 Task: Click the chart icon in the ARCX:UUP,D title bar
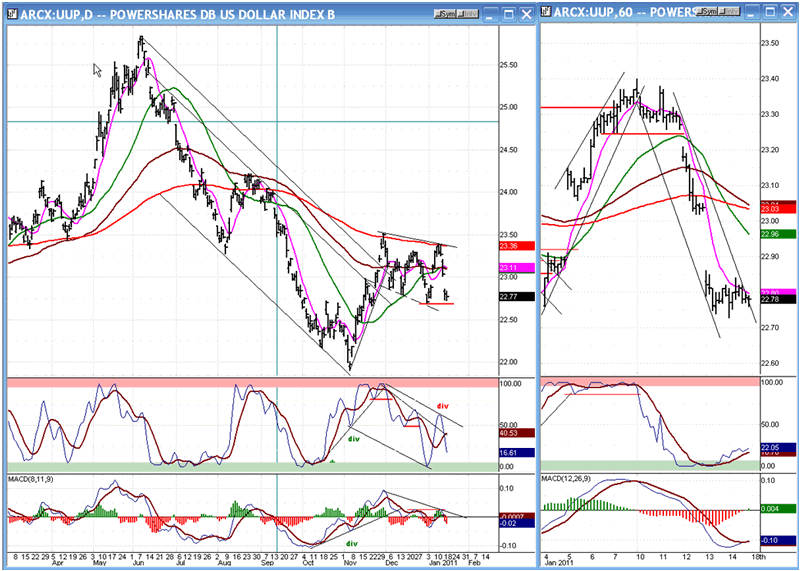(11, 14)
